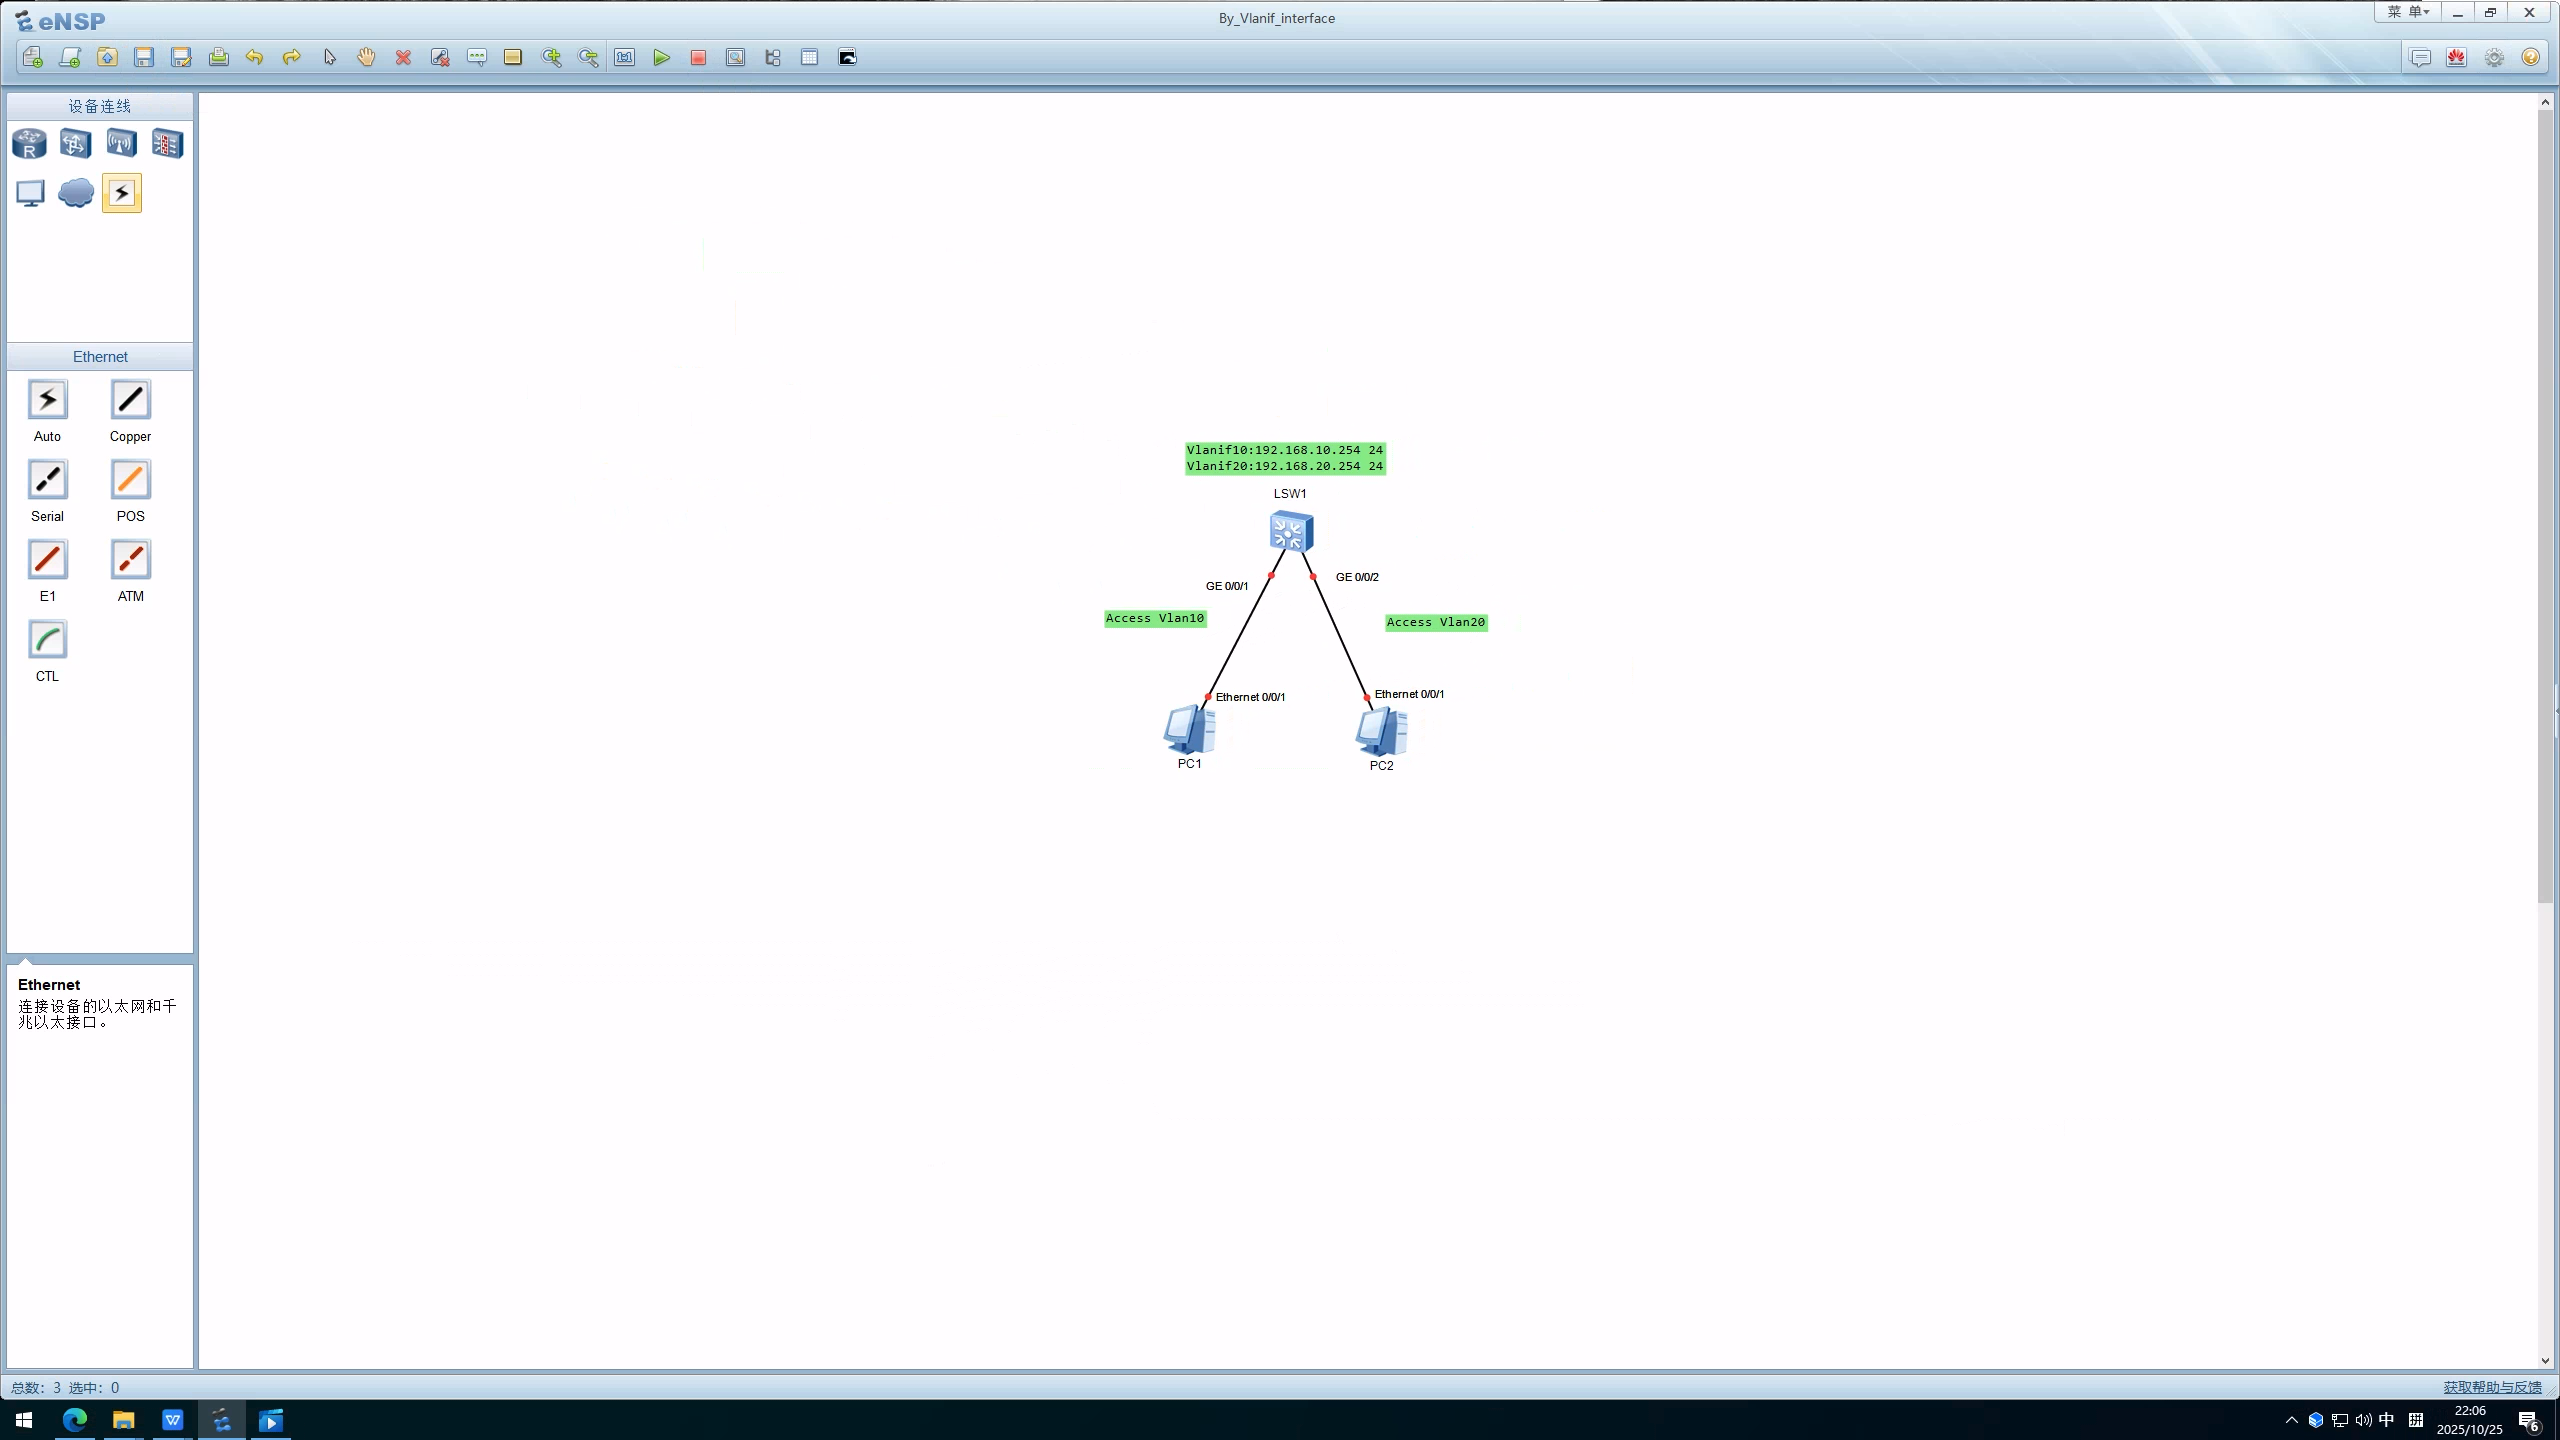
Task: Toggle the Auto cable connection mode
Action: [x=47, y=400]
